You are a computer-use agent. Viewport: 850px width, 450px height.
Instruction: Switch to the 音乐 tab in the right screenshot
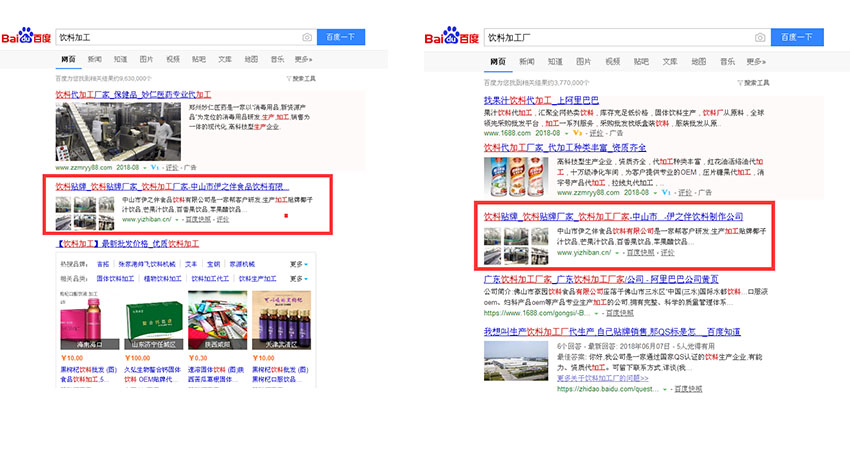click(x=727, y=61)
